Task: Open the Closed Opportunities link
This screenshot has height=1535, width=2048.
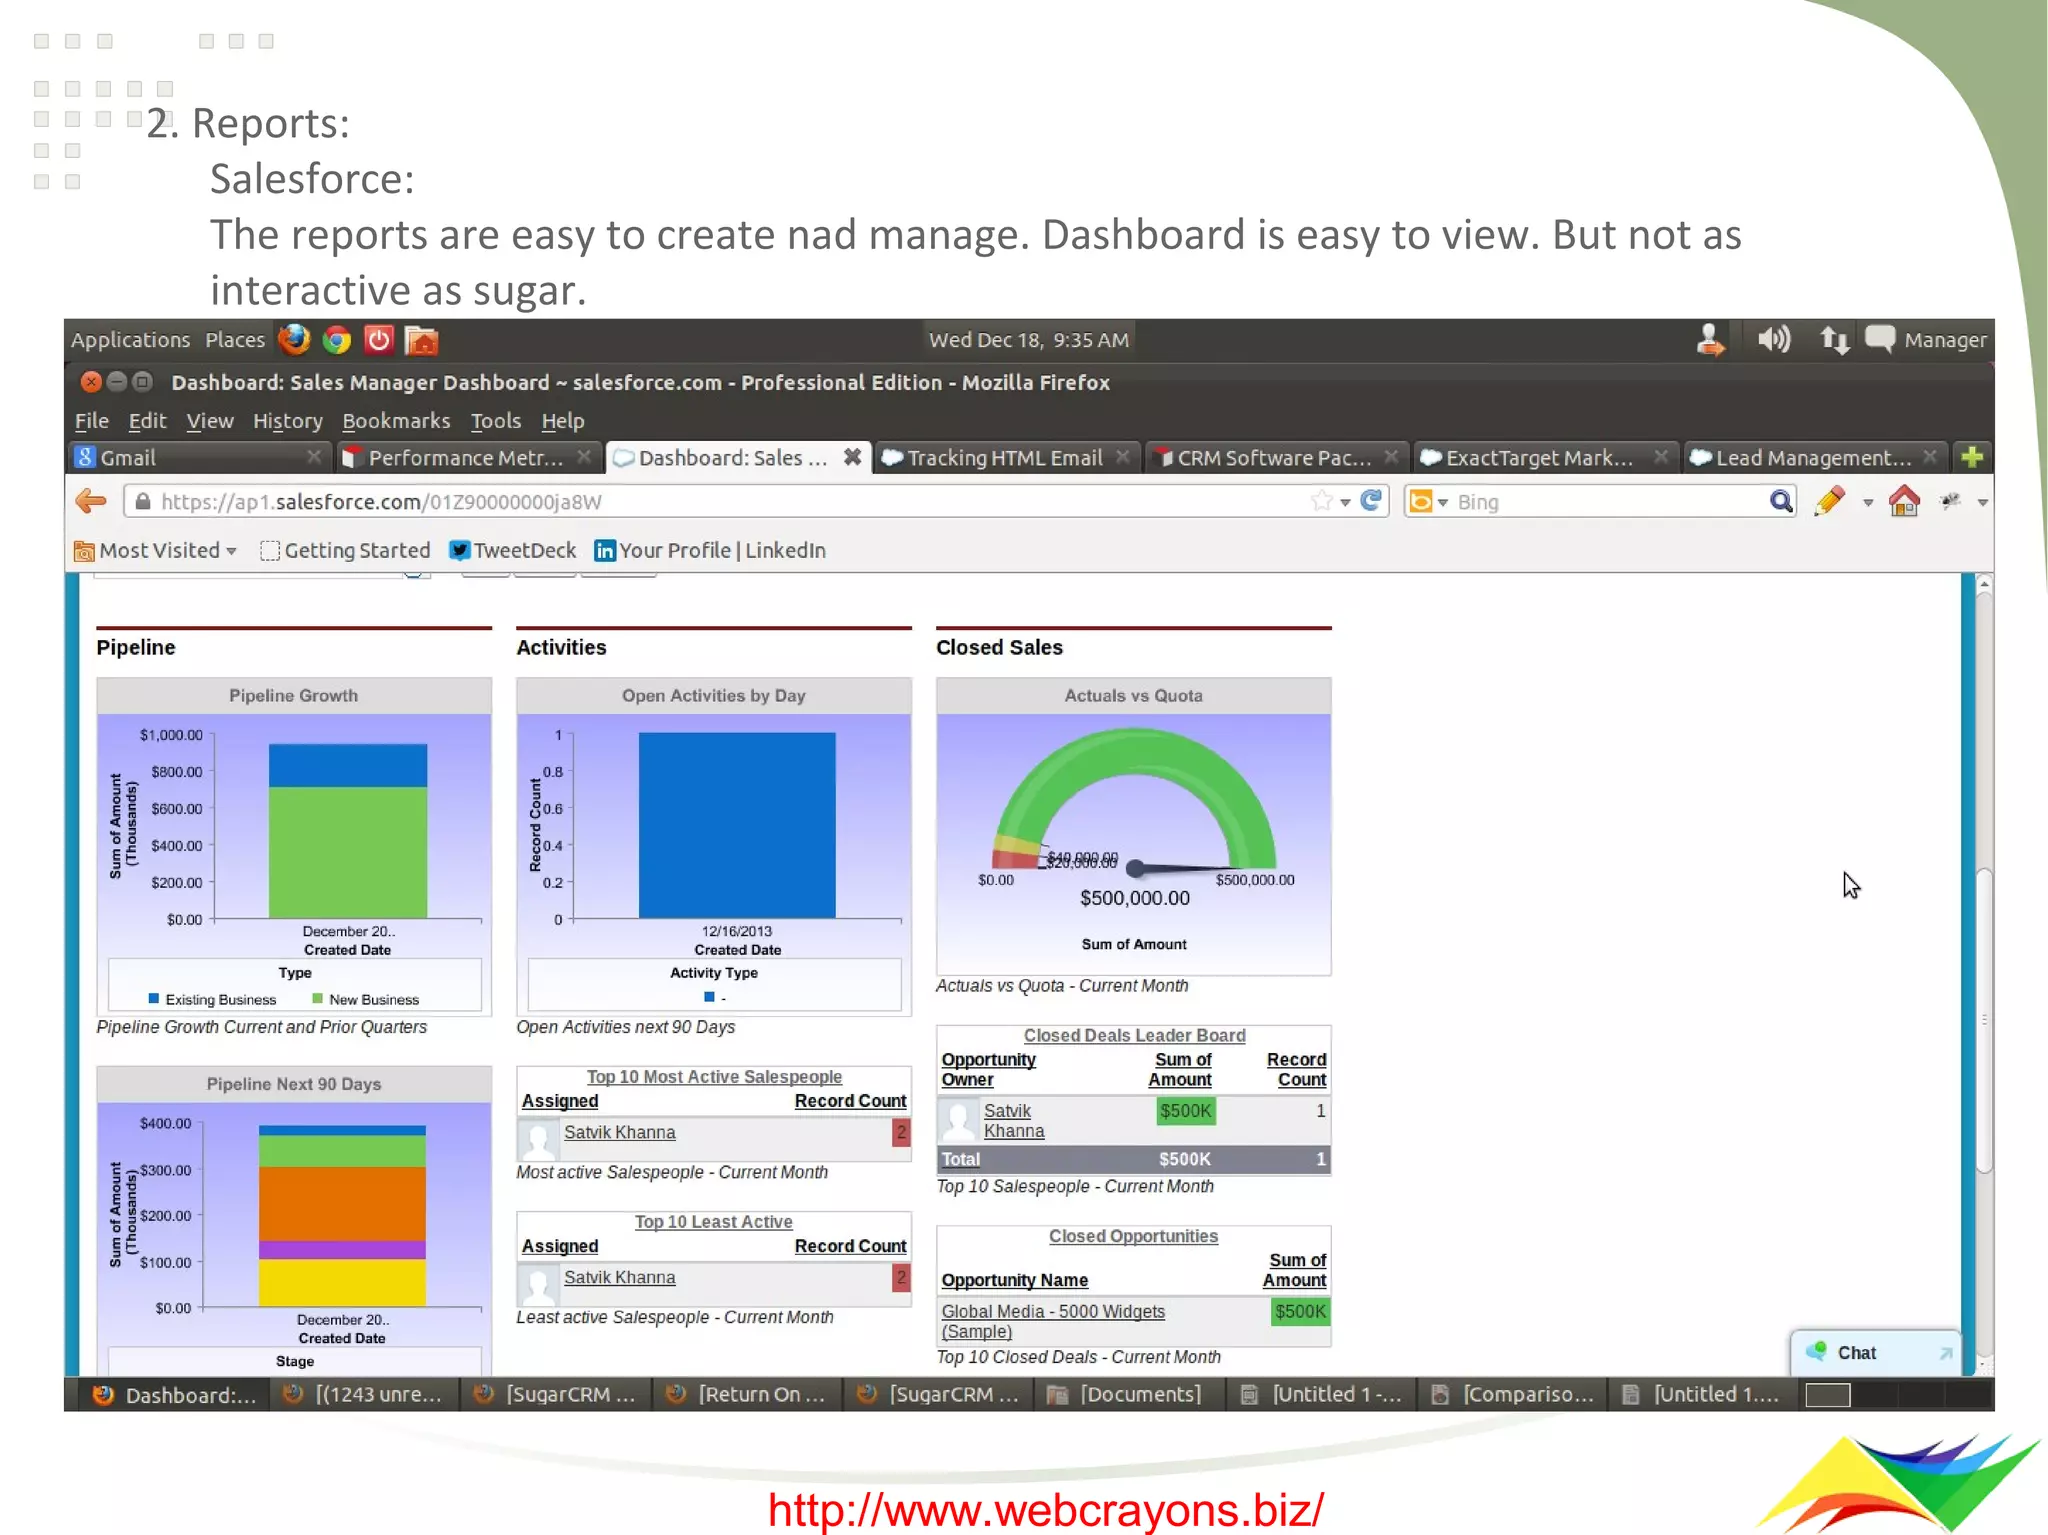Action: click(1133, 1237)
